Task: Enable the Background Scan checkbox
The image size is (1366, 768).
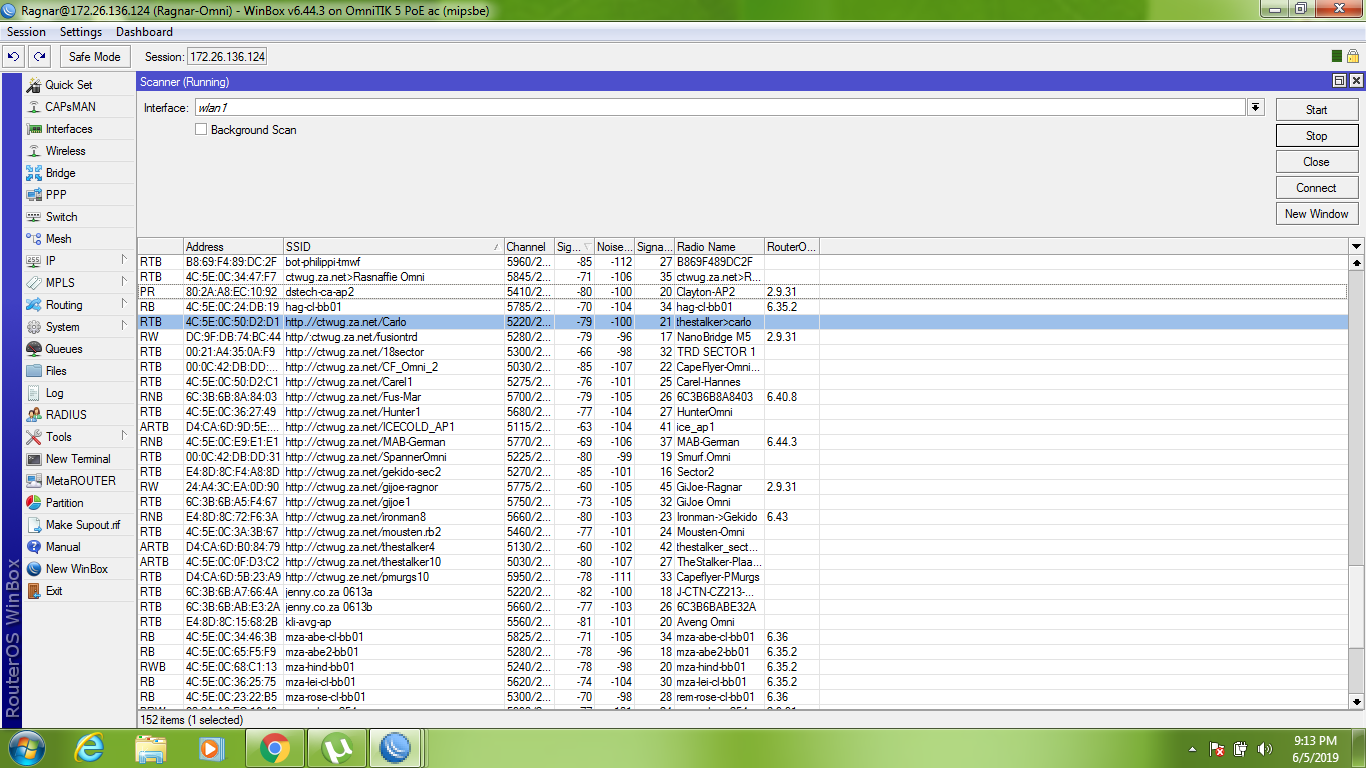Action: coord(201,130)
